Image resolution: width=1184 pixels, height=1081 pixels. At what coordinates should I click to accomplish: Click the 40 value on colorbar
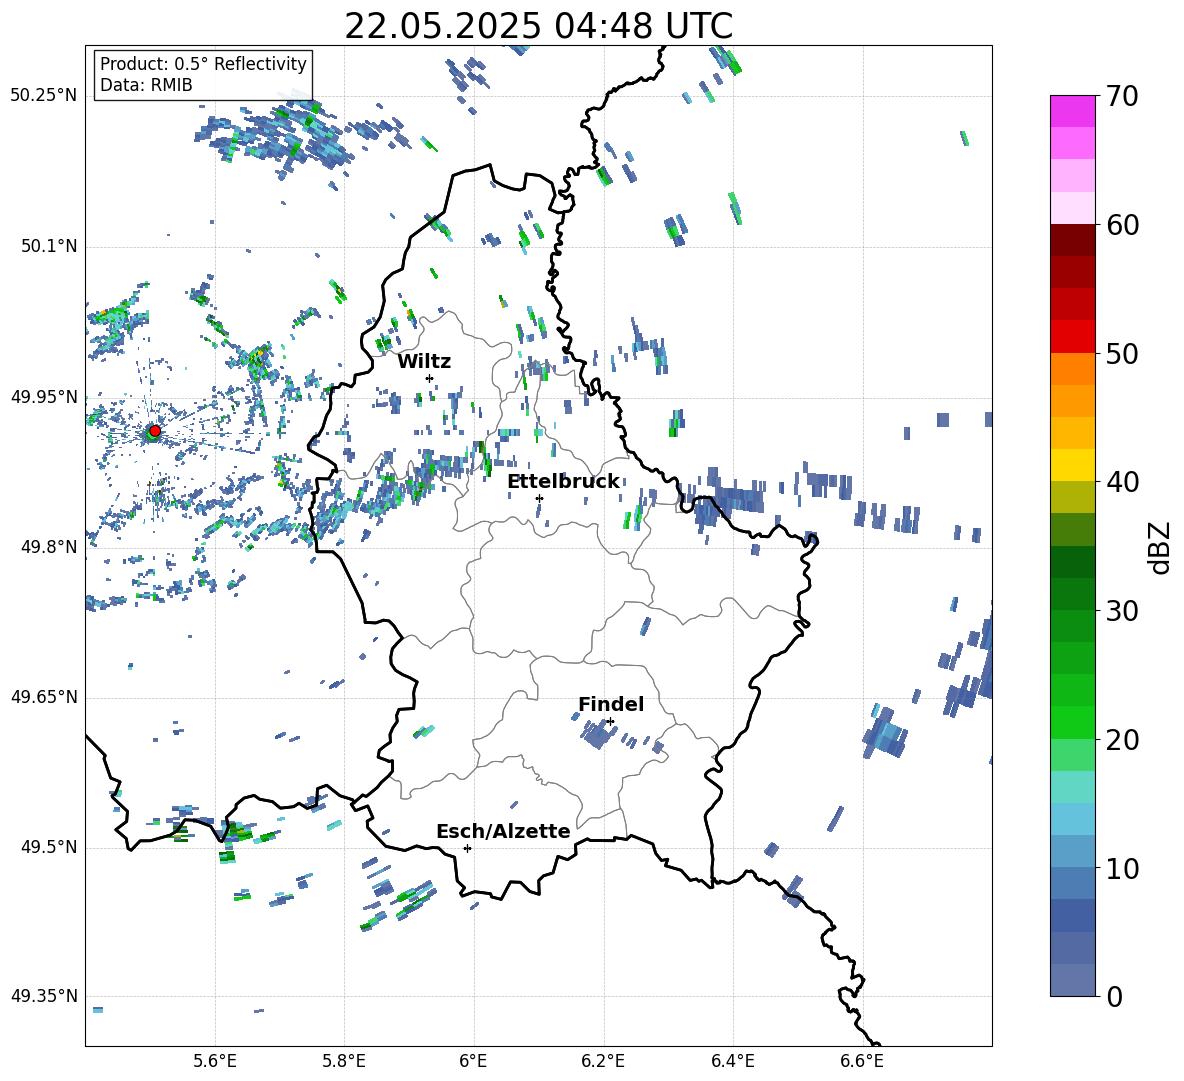click(1123, 482)
